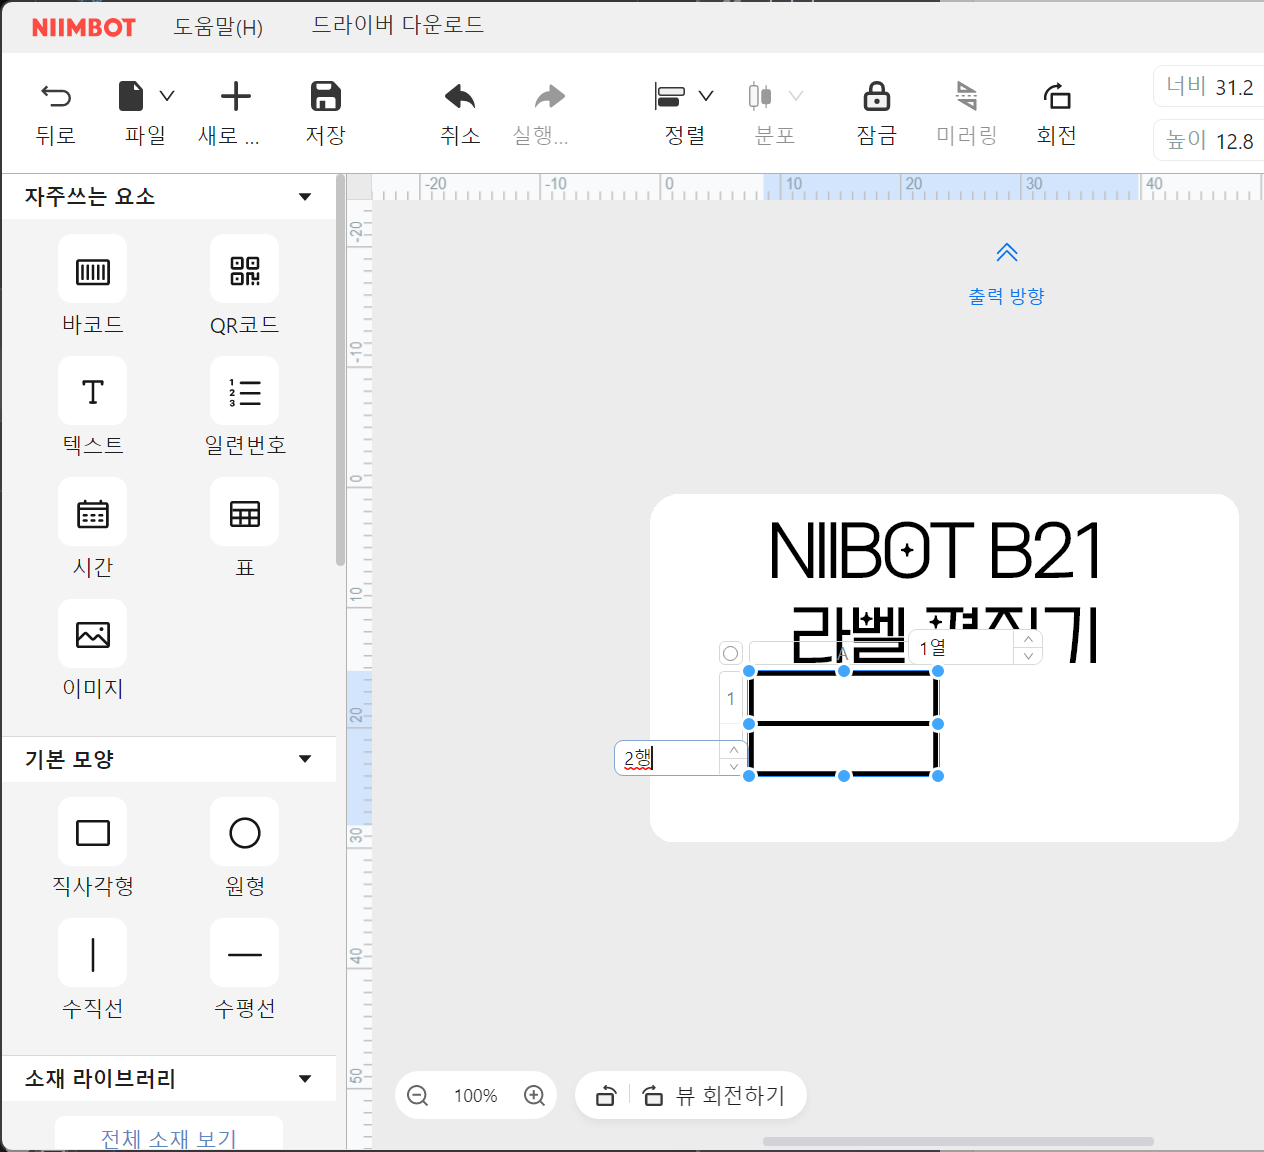Click the 뒤로 back arrow icon
Image resolution: width=1264 pixels, height=1152 pixels.
pyautogui.click(x=56, y=97)
